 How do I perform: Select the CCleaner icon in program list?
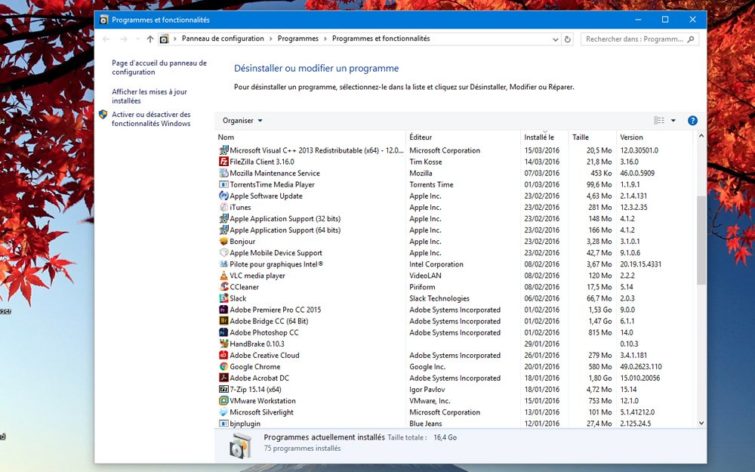pos(223,287)
